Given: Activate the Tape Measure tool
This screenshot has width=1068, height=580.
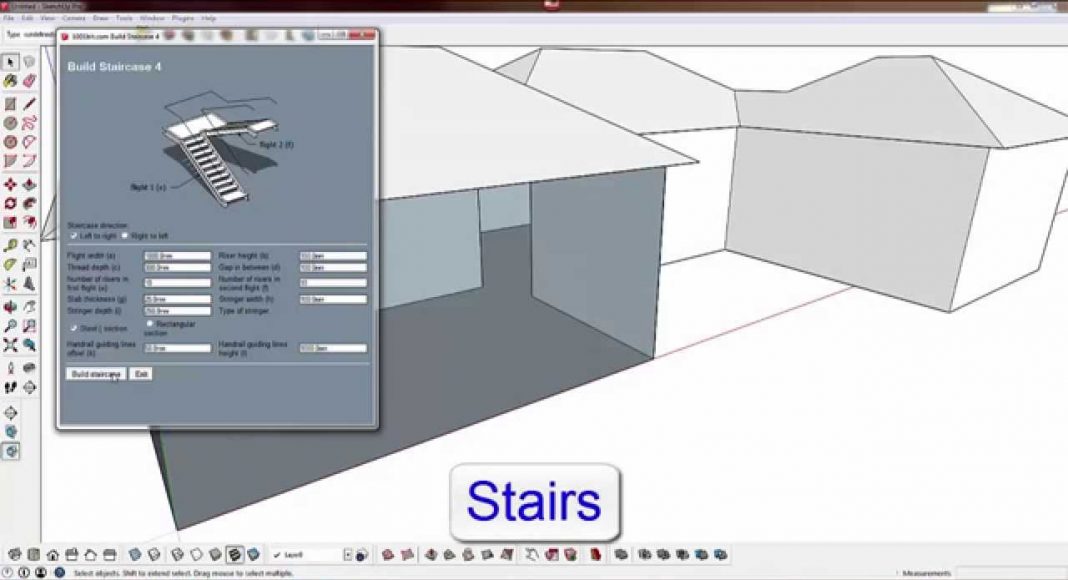Looking at the screenshot, I should pyautogui.click(x=11, y=245).
